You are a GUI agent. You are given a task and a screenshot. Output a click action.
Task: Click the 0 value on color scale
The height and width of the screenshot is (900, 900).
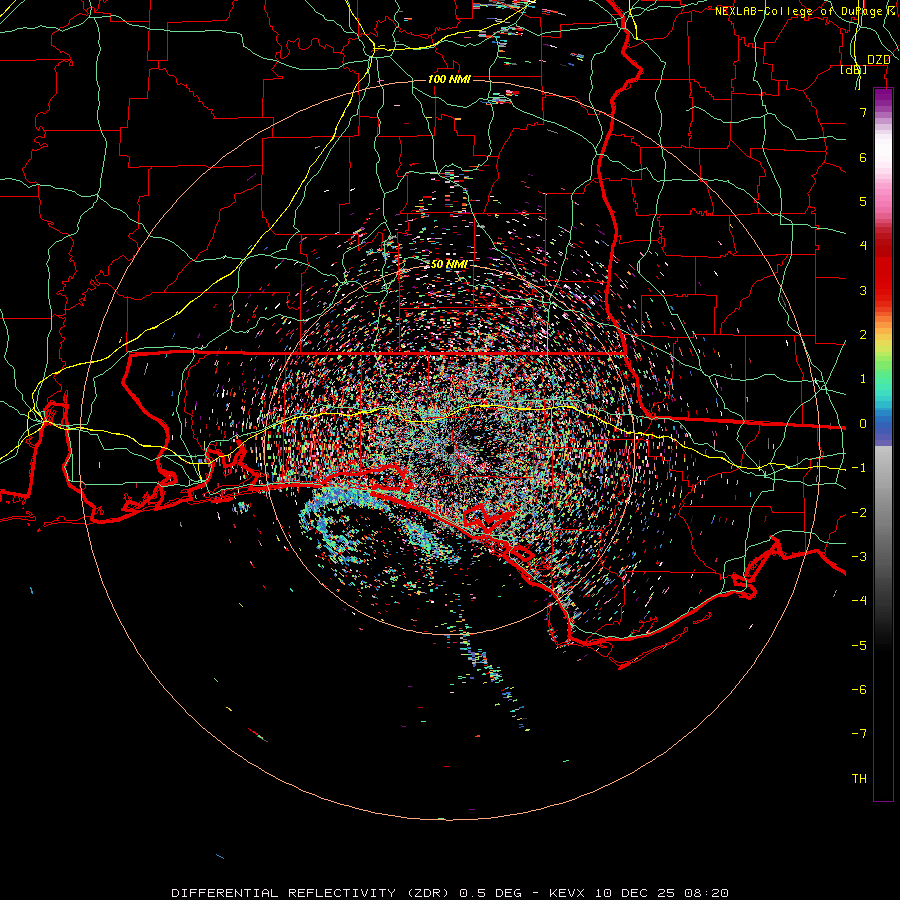click(863, 424)
